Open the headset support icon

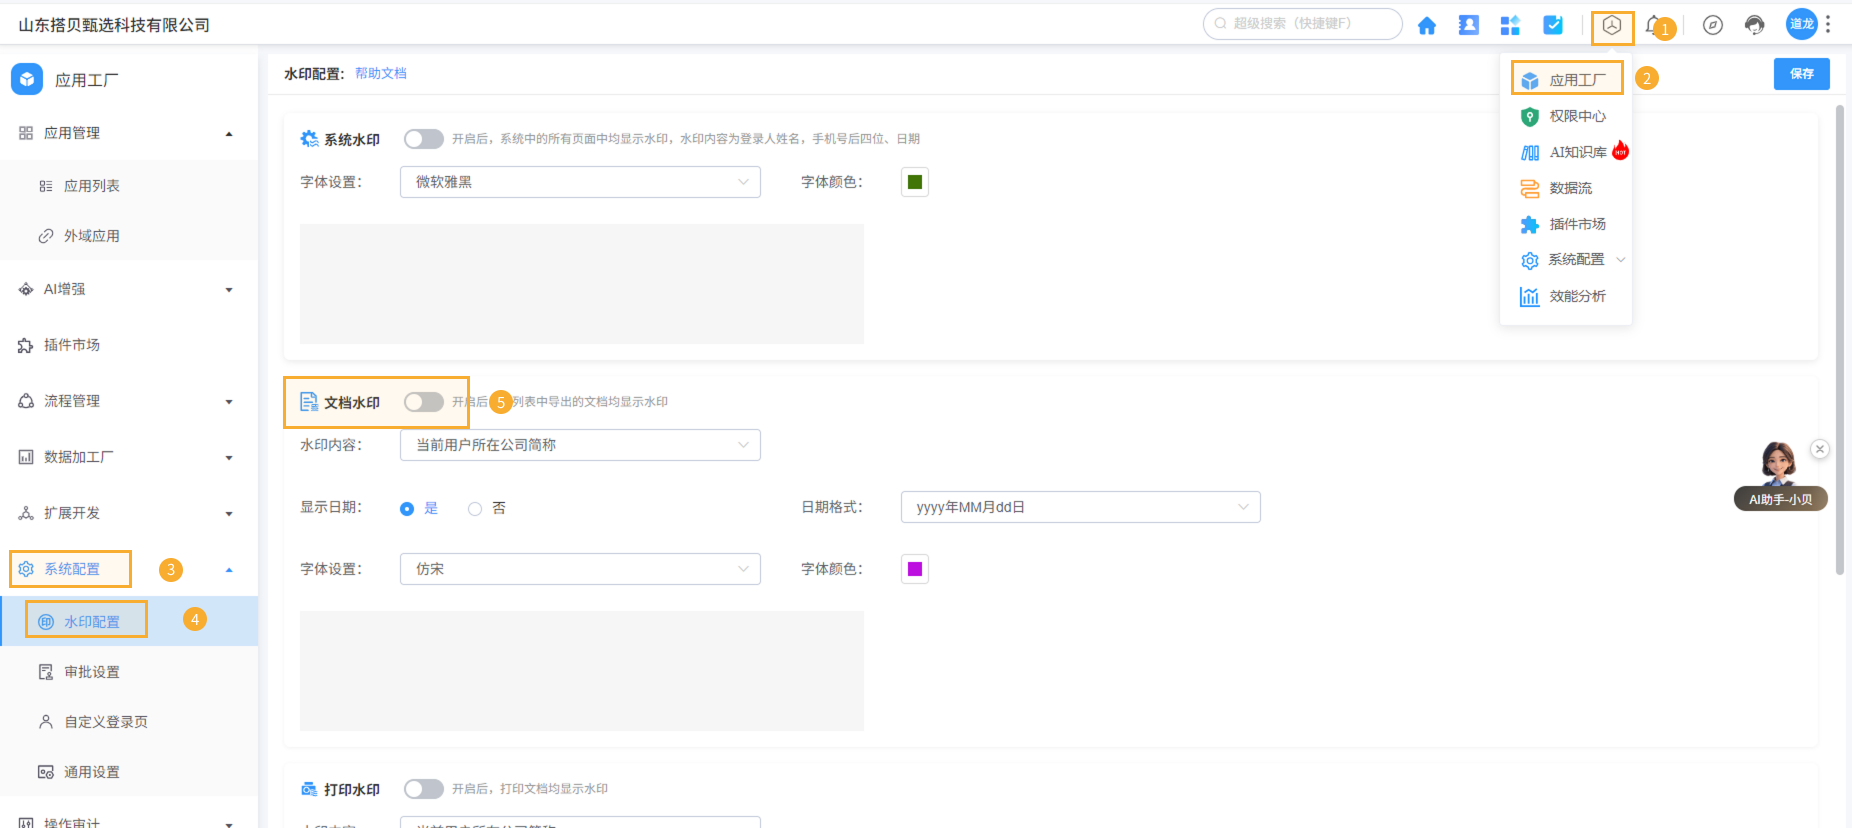(x=1755, y=25)
